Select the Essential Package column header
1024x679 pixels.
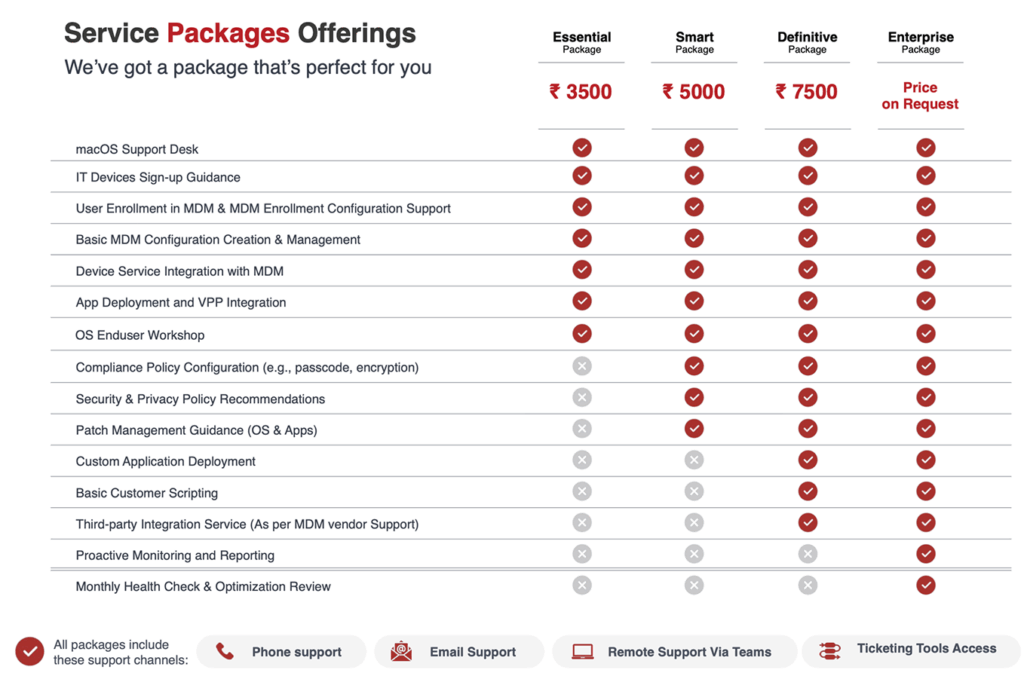point(582,42)
